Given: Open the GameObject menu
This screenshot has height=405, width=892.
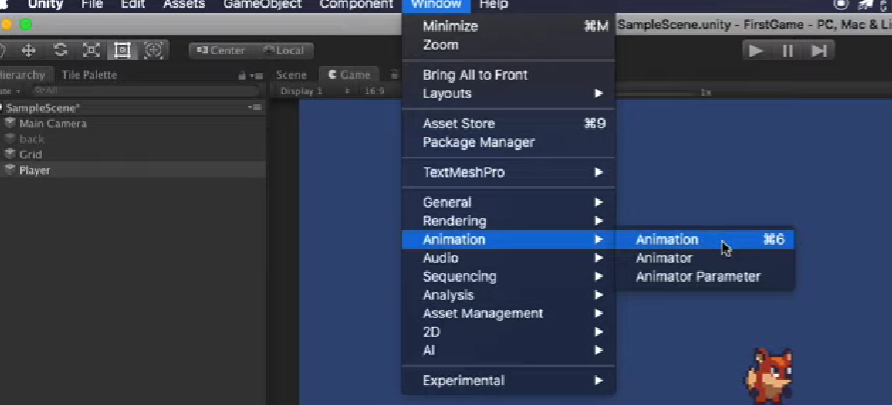Looking at the screenshot, I should pyautogui.click(x=263, y=5).
